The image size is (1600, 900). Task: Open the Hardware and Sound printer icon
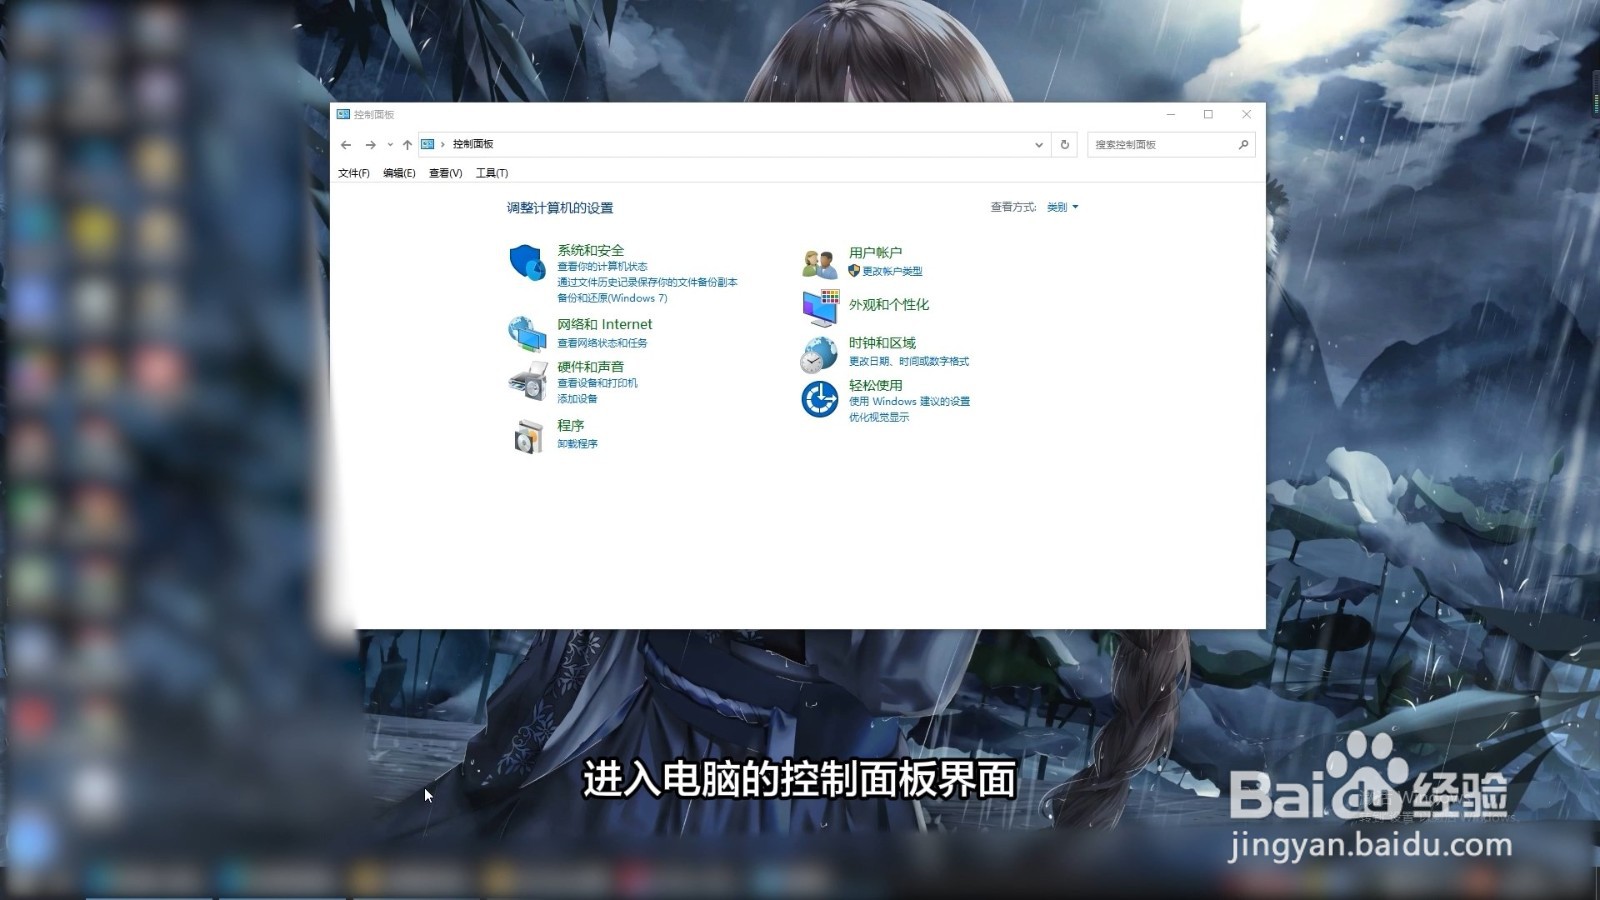(527, 381)
